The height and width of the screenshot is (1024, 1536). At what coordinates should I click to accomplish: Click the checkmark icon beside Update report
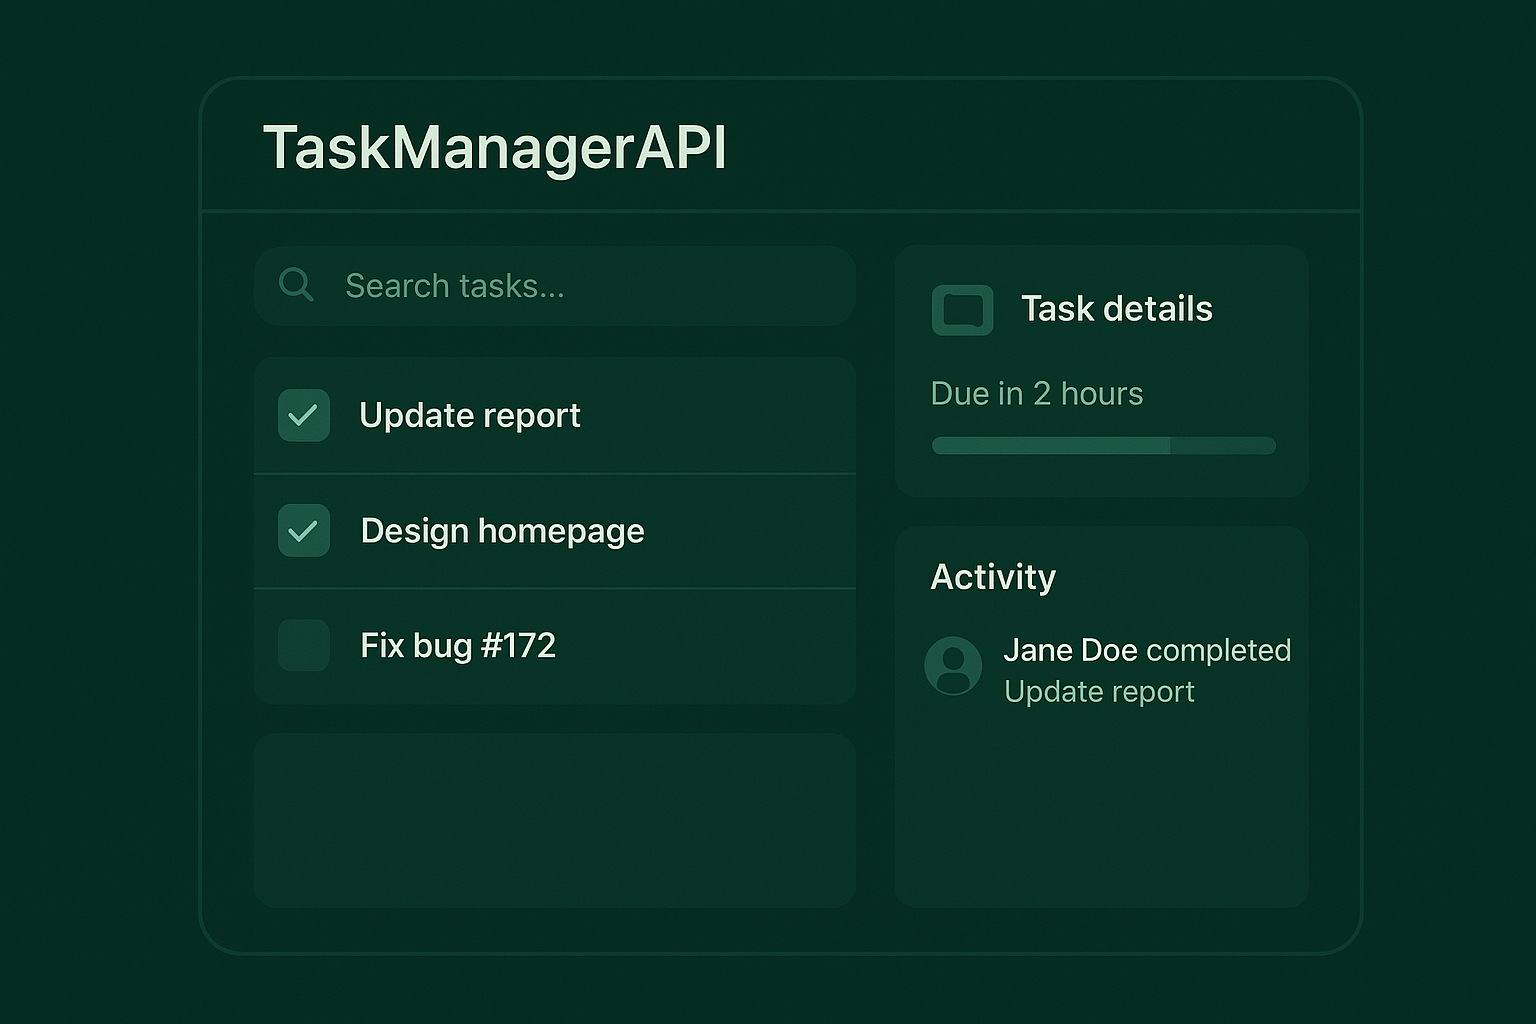click(303, 415)
